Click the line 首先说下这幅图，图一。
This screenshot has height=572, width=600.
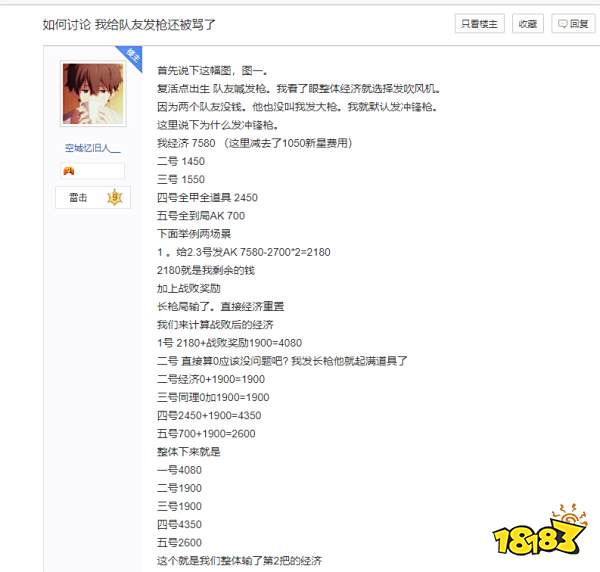click(x=213, y=70)
